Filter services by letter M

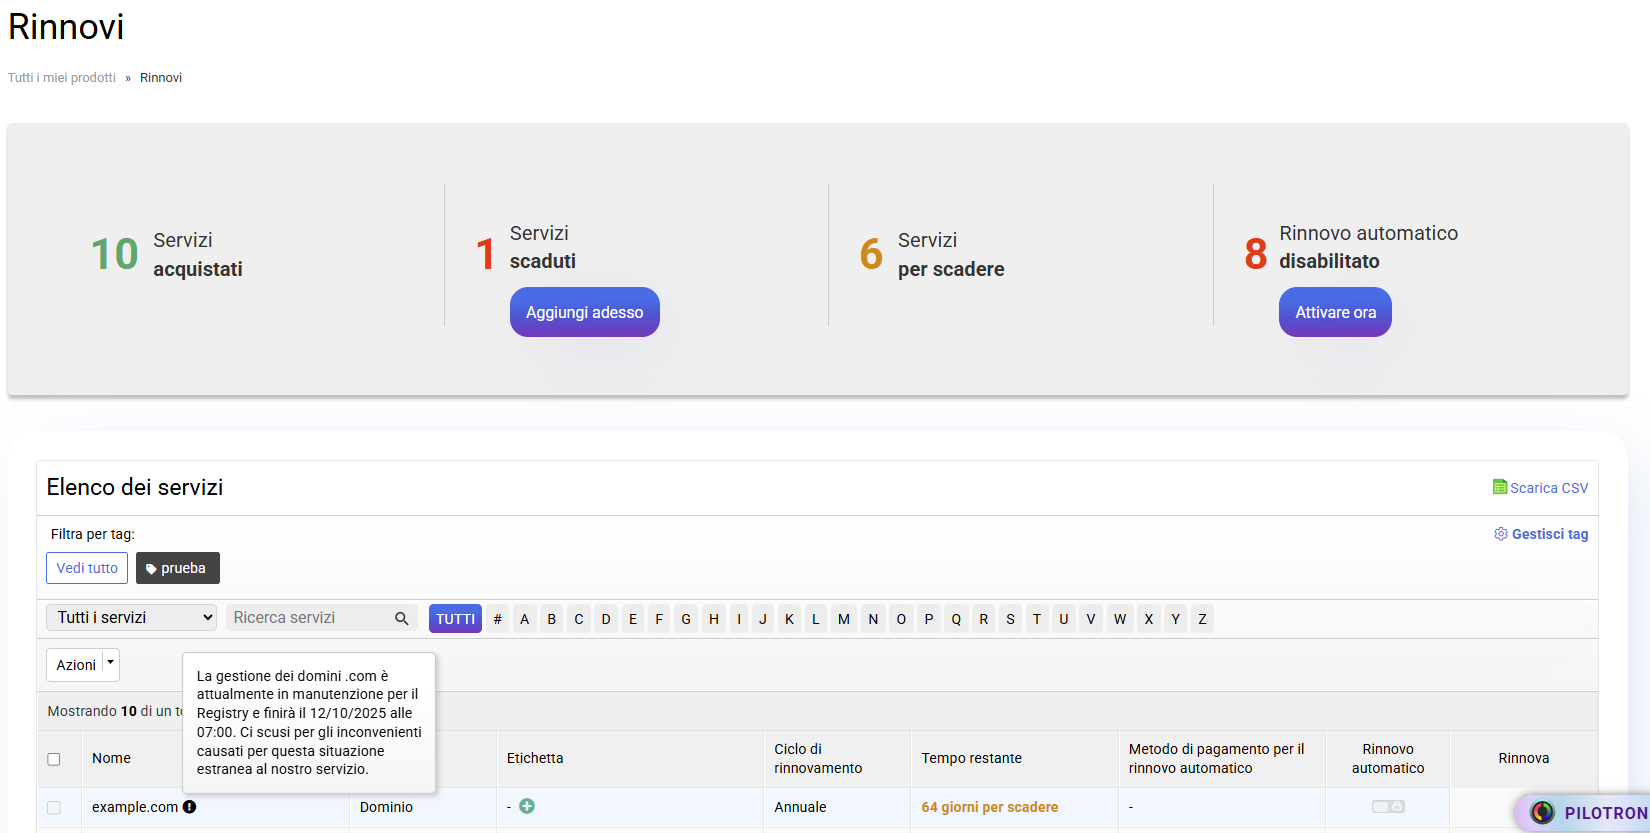[x=843, y=619]
